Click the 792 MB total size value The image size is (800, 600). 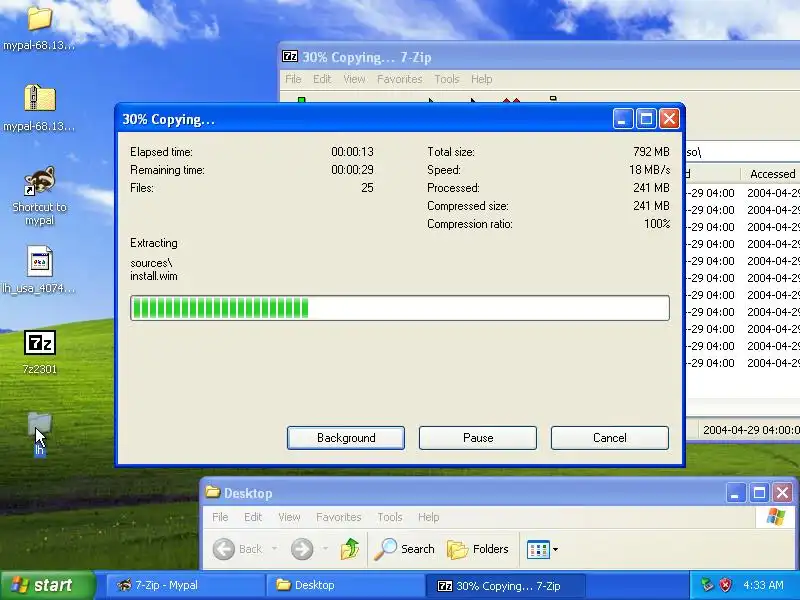(x=651, y=152)
